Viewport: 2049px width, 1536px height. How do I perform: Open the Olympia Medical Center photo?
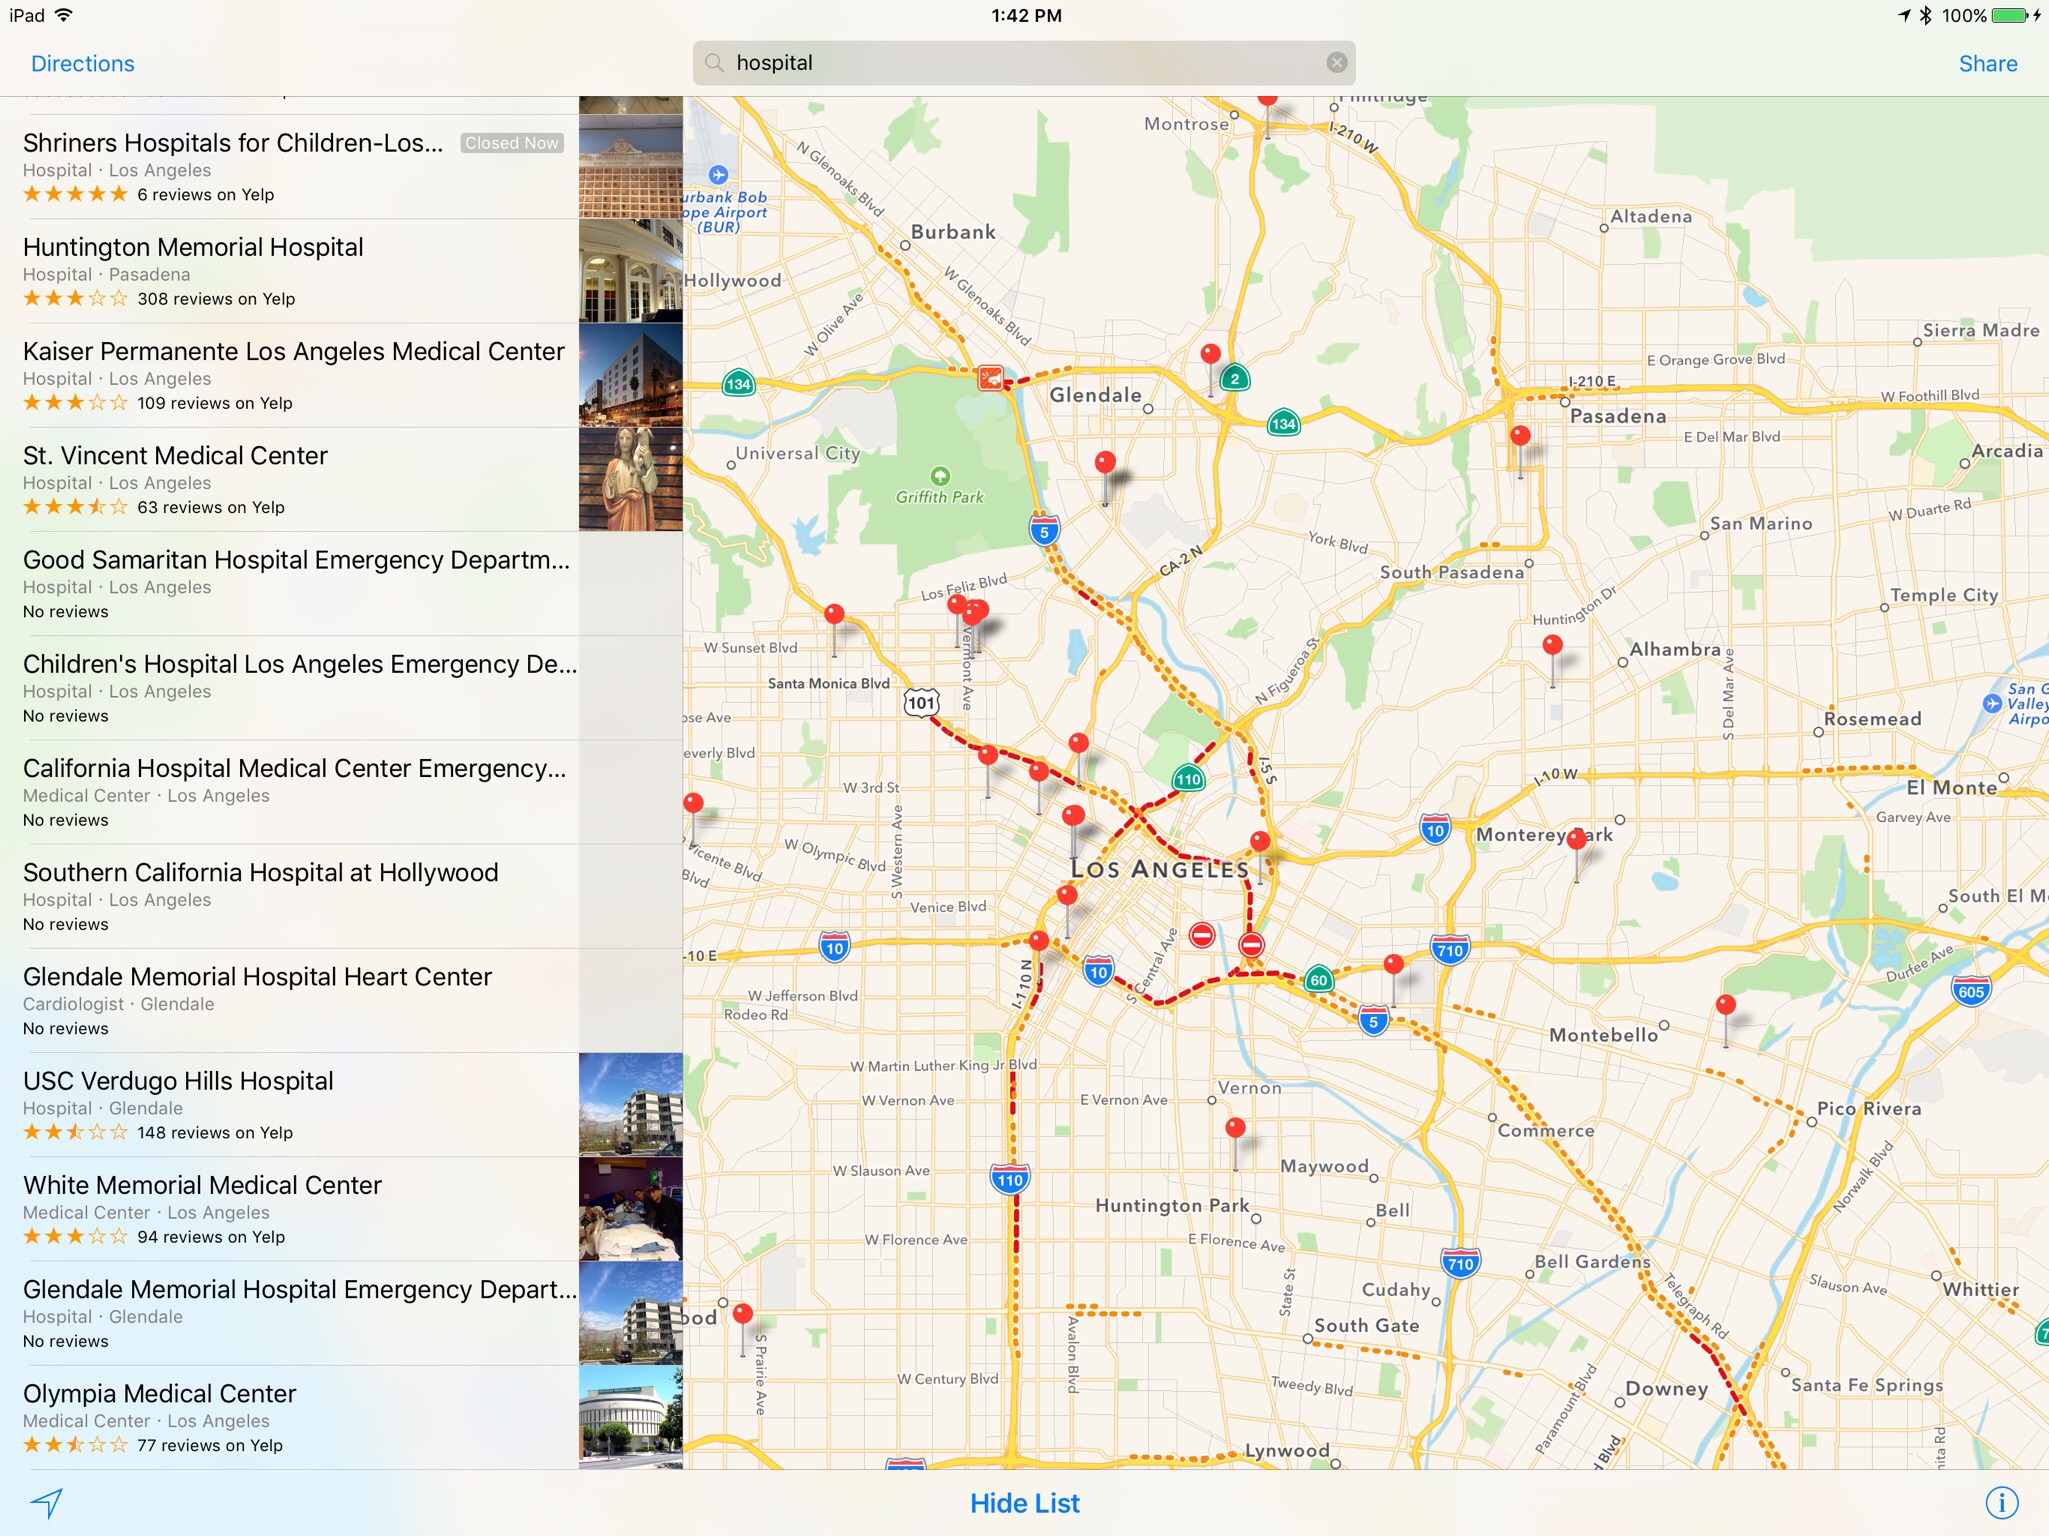click(x=630, y=1417)
